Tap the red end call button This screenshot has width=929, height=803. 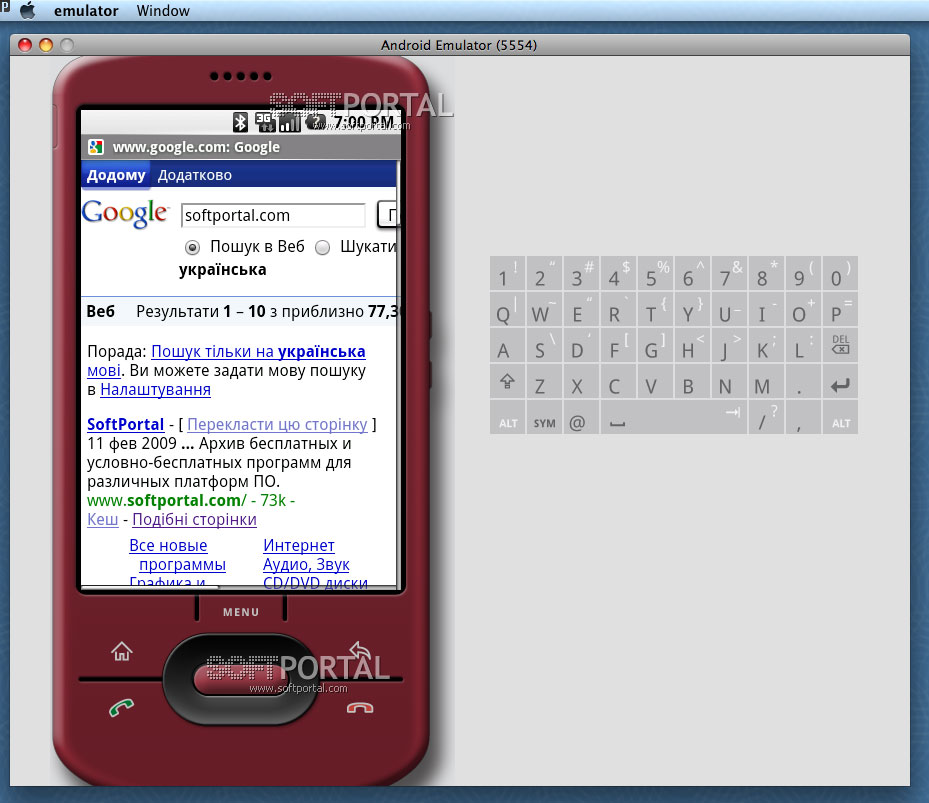pyautogui.click(x=360, y=708)
